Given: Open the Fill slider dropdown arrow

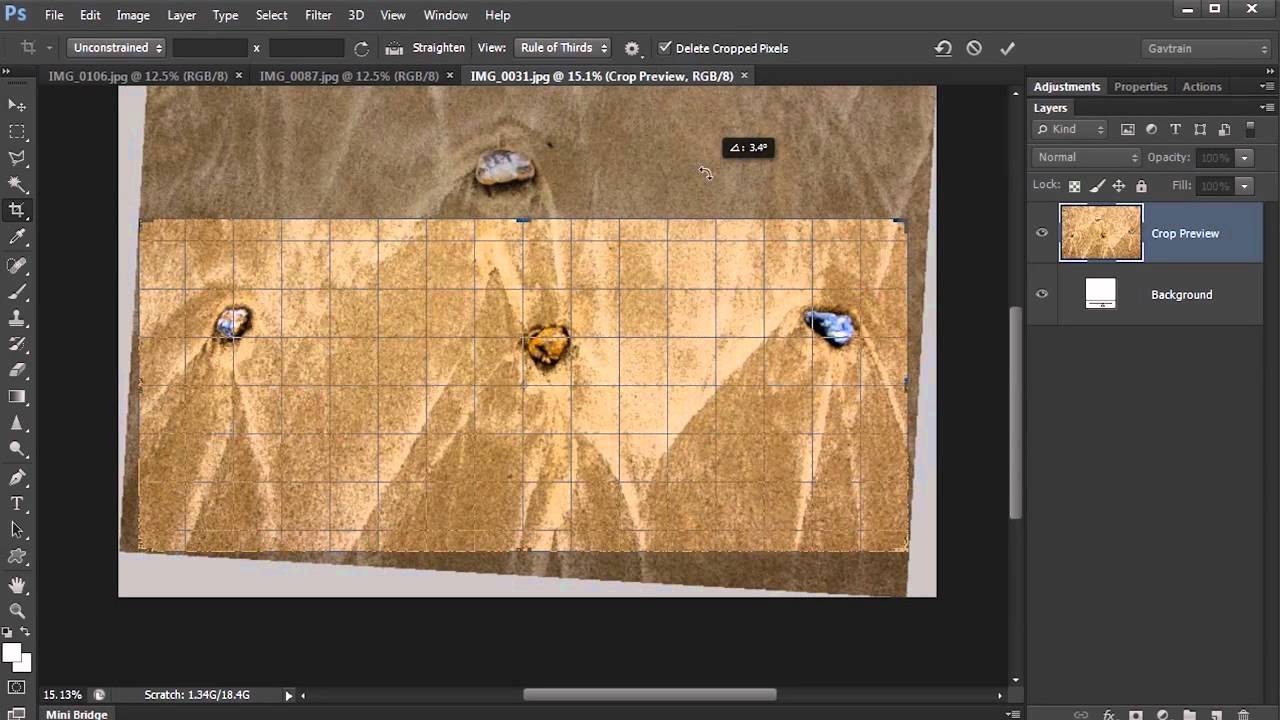Looking at the screenshot, I should click(1244, 186).
